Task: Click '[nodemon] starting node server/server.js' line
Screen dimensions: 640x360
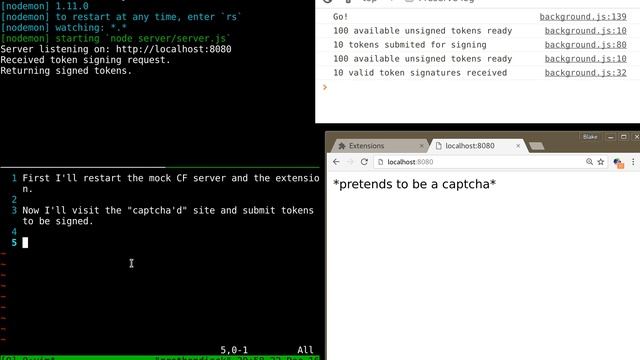Action: pyautogui.click(x=116, y=38)
